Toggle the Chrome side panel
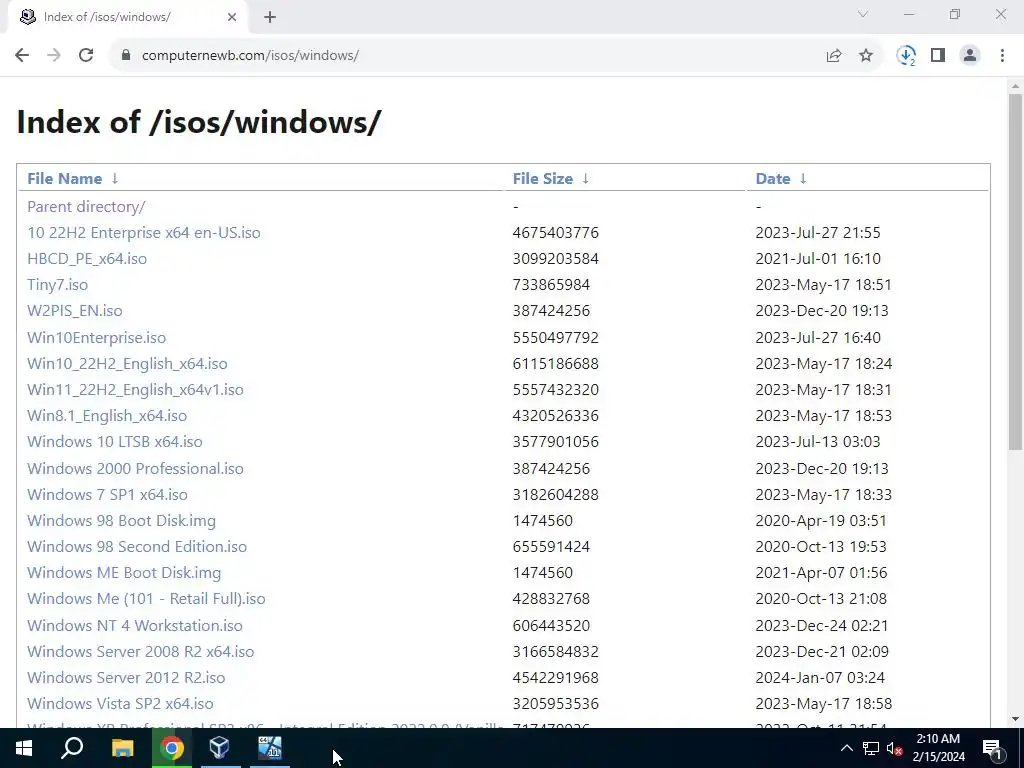1024x768 pixels. tap(938, 56)
